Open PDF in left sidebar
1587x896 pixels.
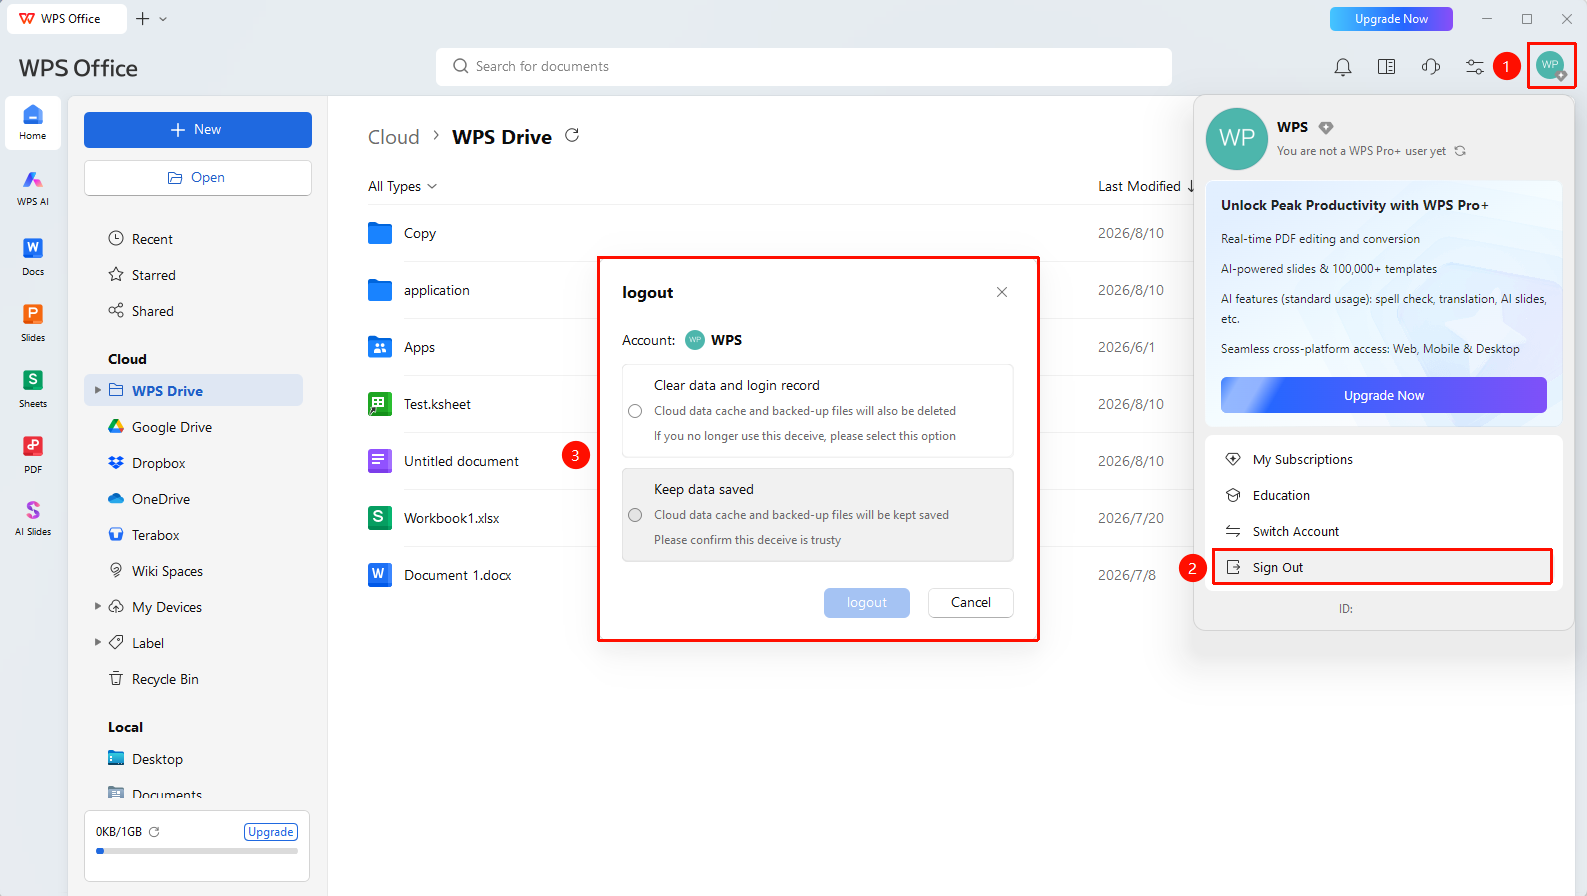coord(33,454)
